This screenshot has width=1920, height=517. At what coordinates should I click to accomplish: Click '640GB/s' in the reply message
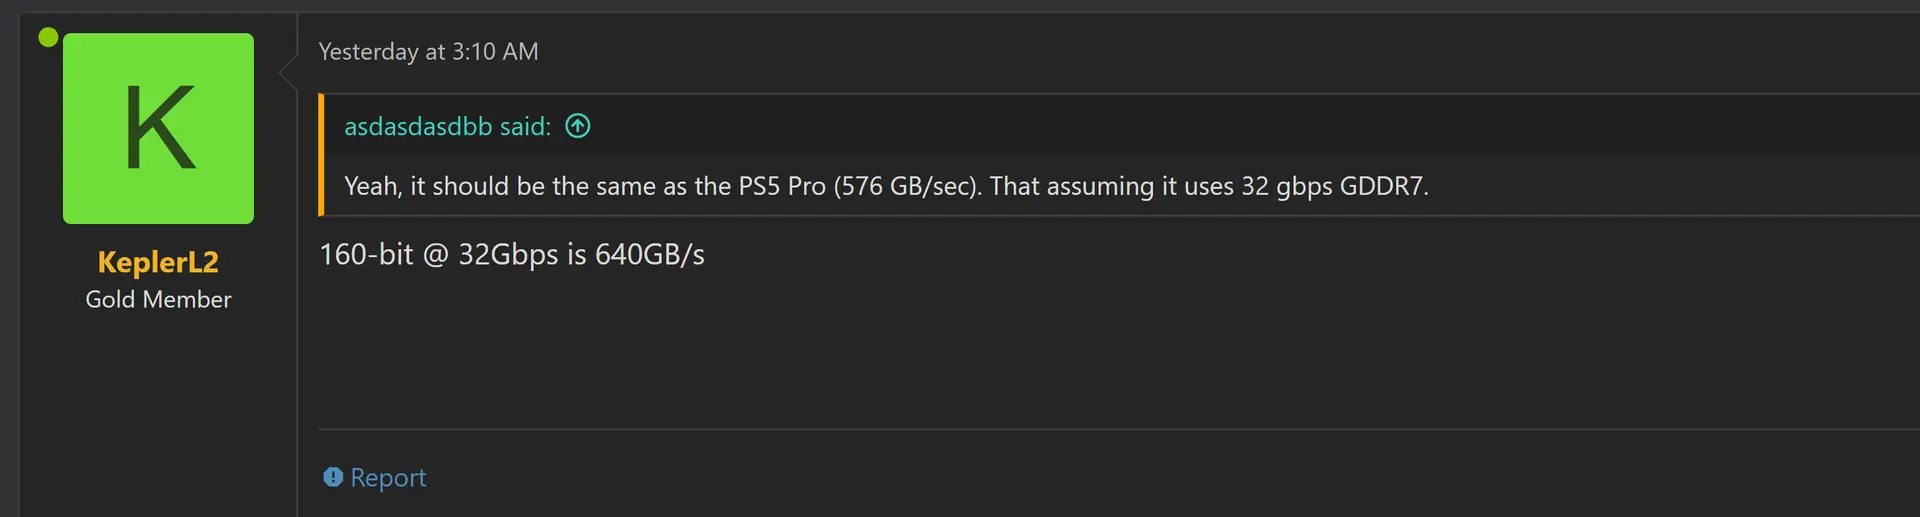tap(649, 255)
